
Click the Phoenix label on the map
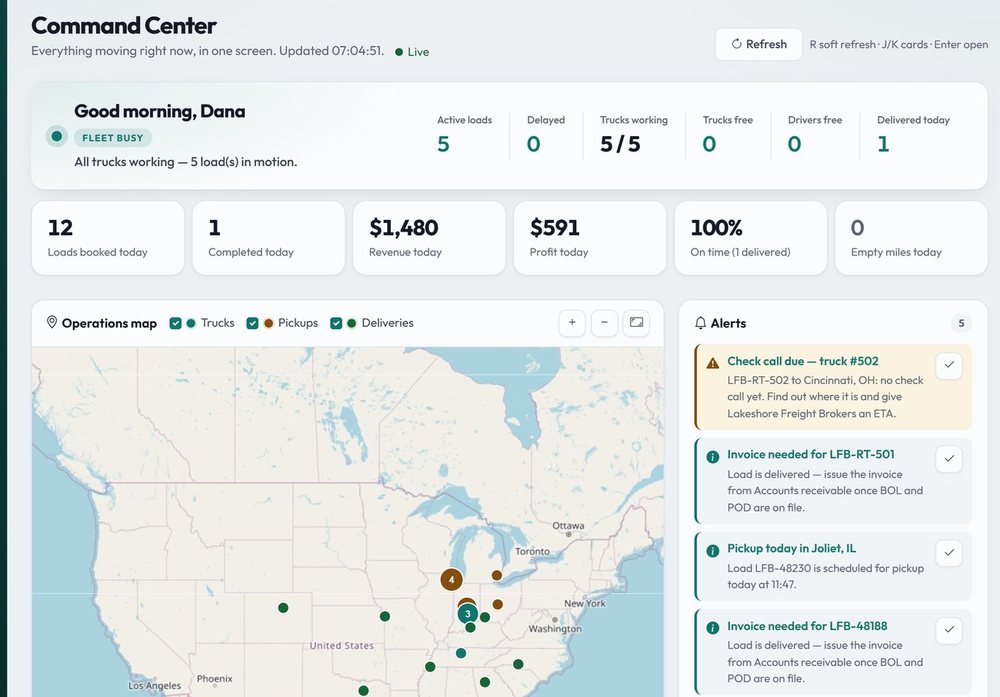click(214, 679)
